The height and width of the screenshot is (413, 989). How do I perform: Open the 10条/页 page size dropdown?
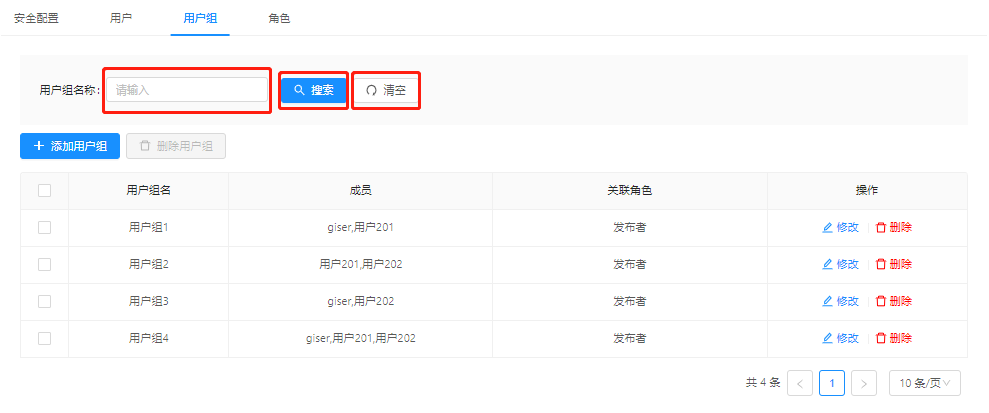click(924, 383)
